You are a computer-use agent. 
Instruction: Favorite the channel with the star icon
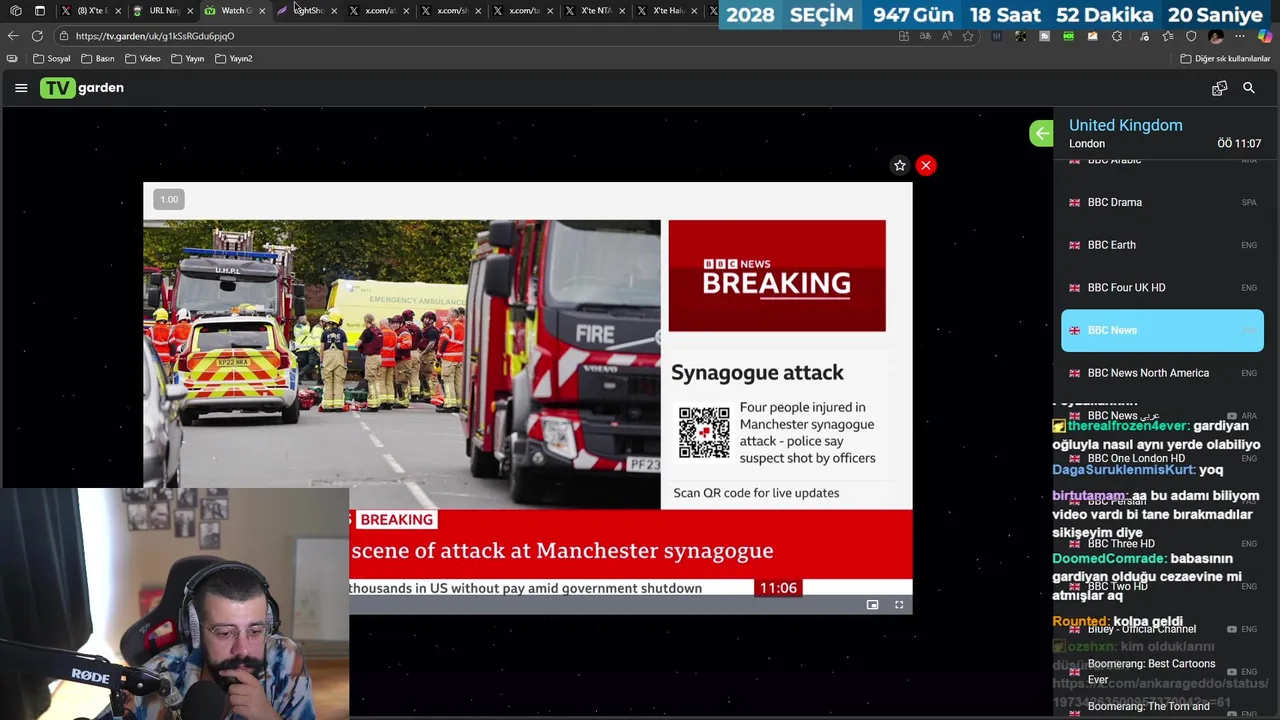(899, 165)
